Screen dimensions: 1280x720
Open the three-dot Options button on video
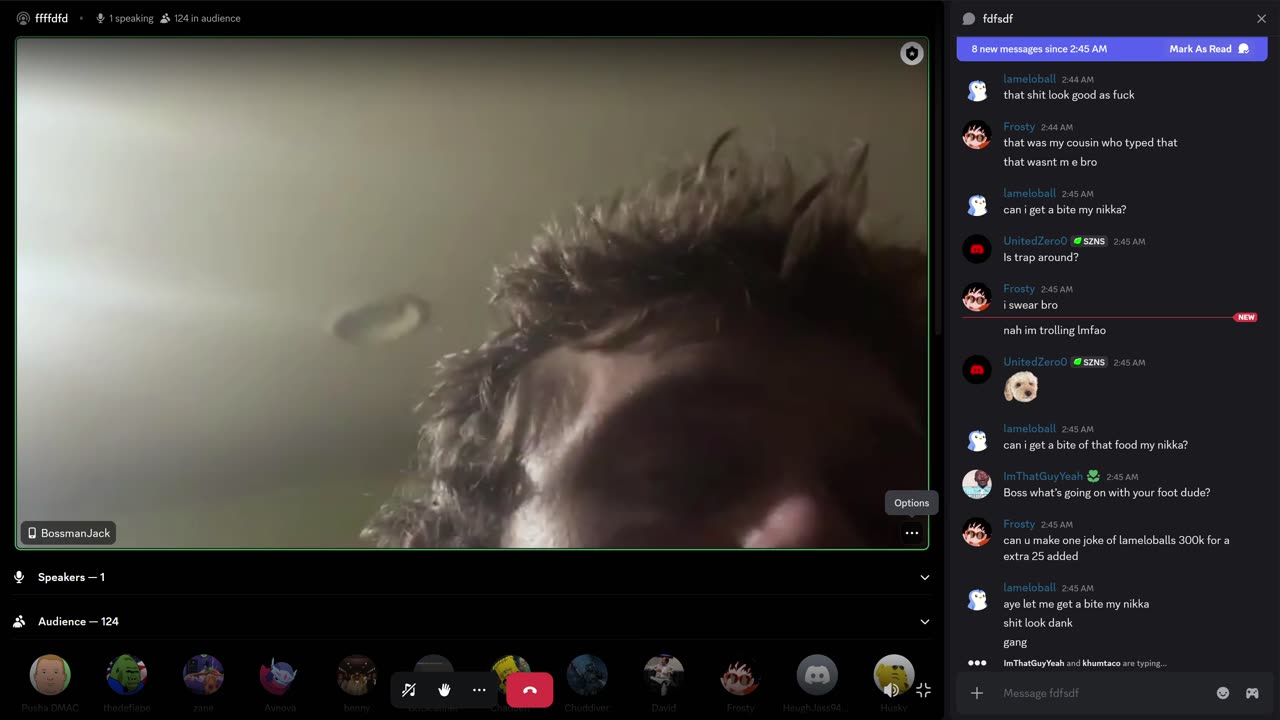(911, 533)
